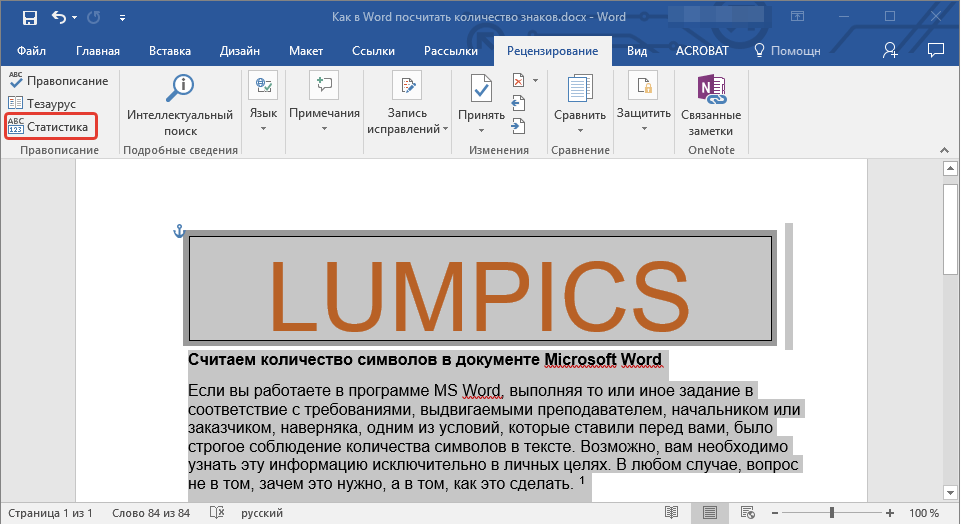Expand the Защитить protect dropdown
The image size is (961, 524).
click(x=643, y=128)
